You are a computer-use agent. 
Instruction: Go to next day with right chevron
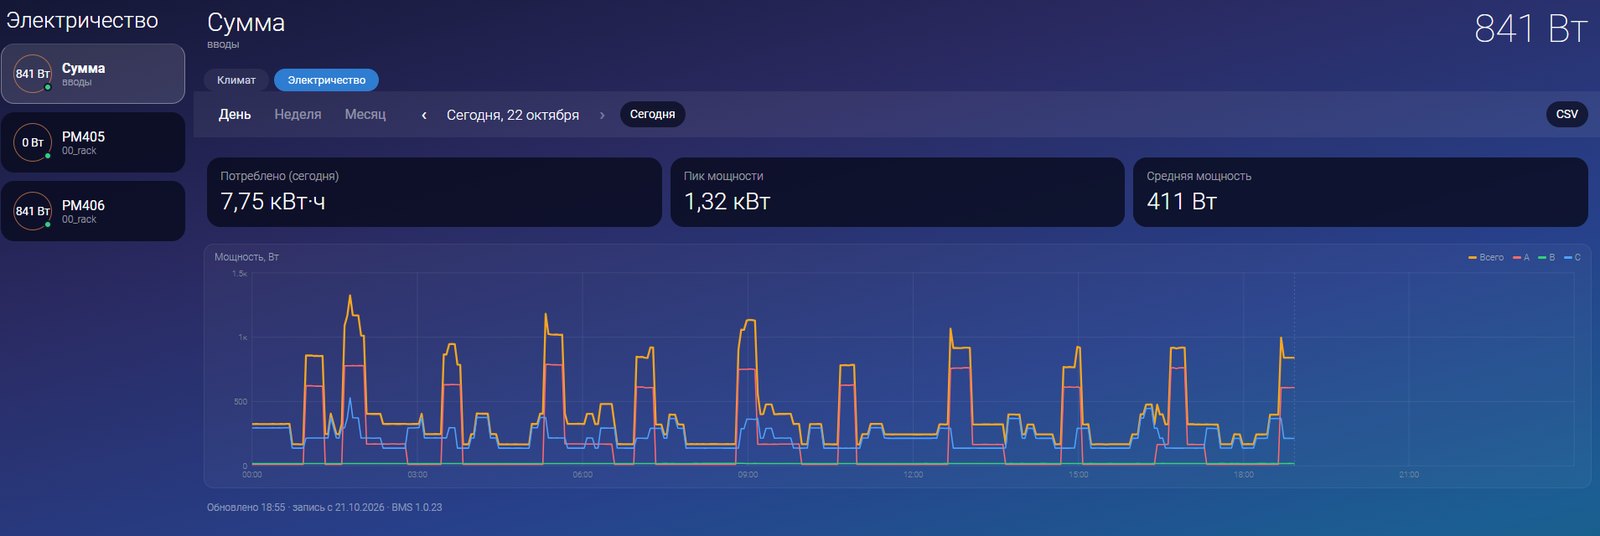[602, 115]
